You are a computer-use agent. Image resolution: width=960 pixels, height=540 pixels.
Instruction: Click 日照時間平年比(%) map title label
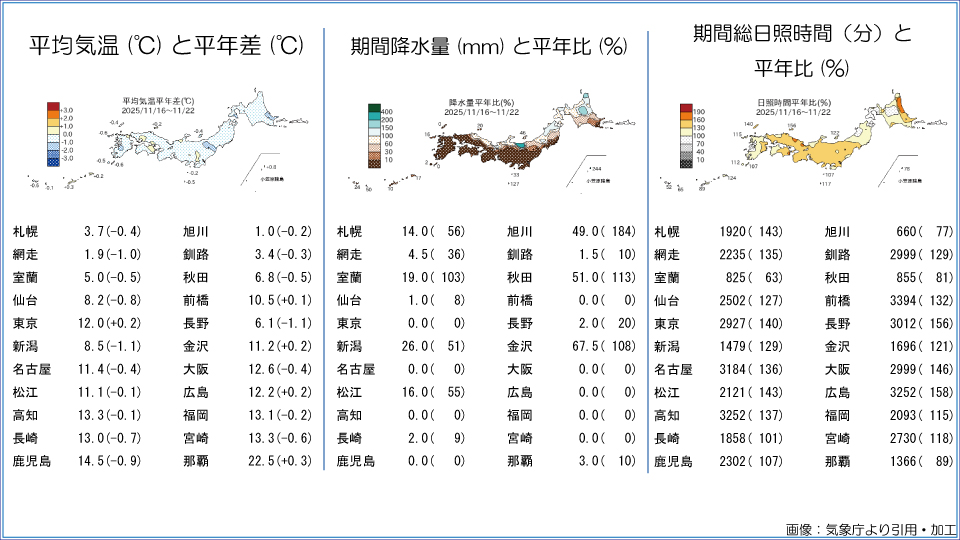pyautogui.click(x=795, y=102)
